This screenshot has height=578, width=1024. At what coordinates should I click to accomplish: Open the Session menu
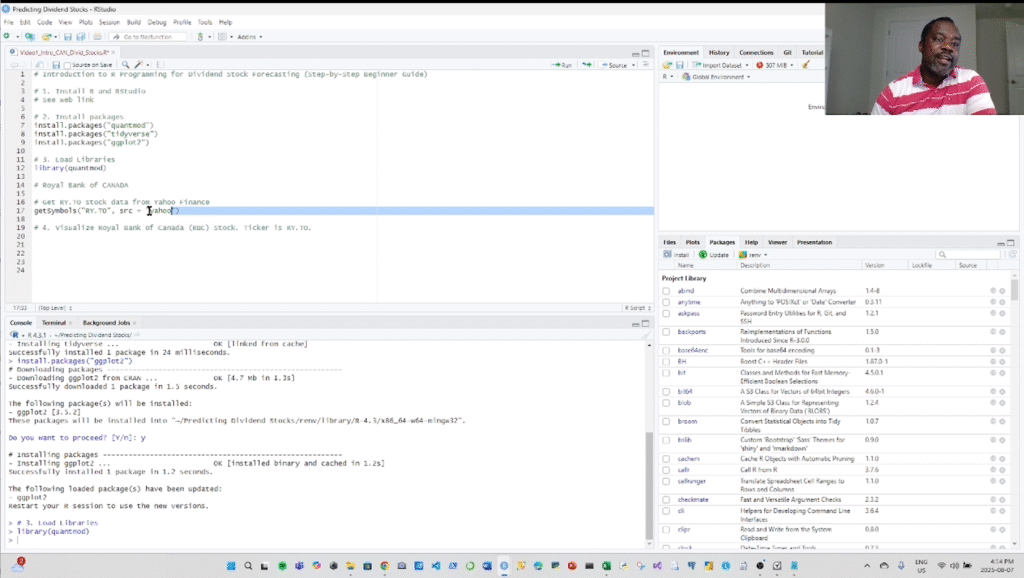109,21
